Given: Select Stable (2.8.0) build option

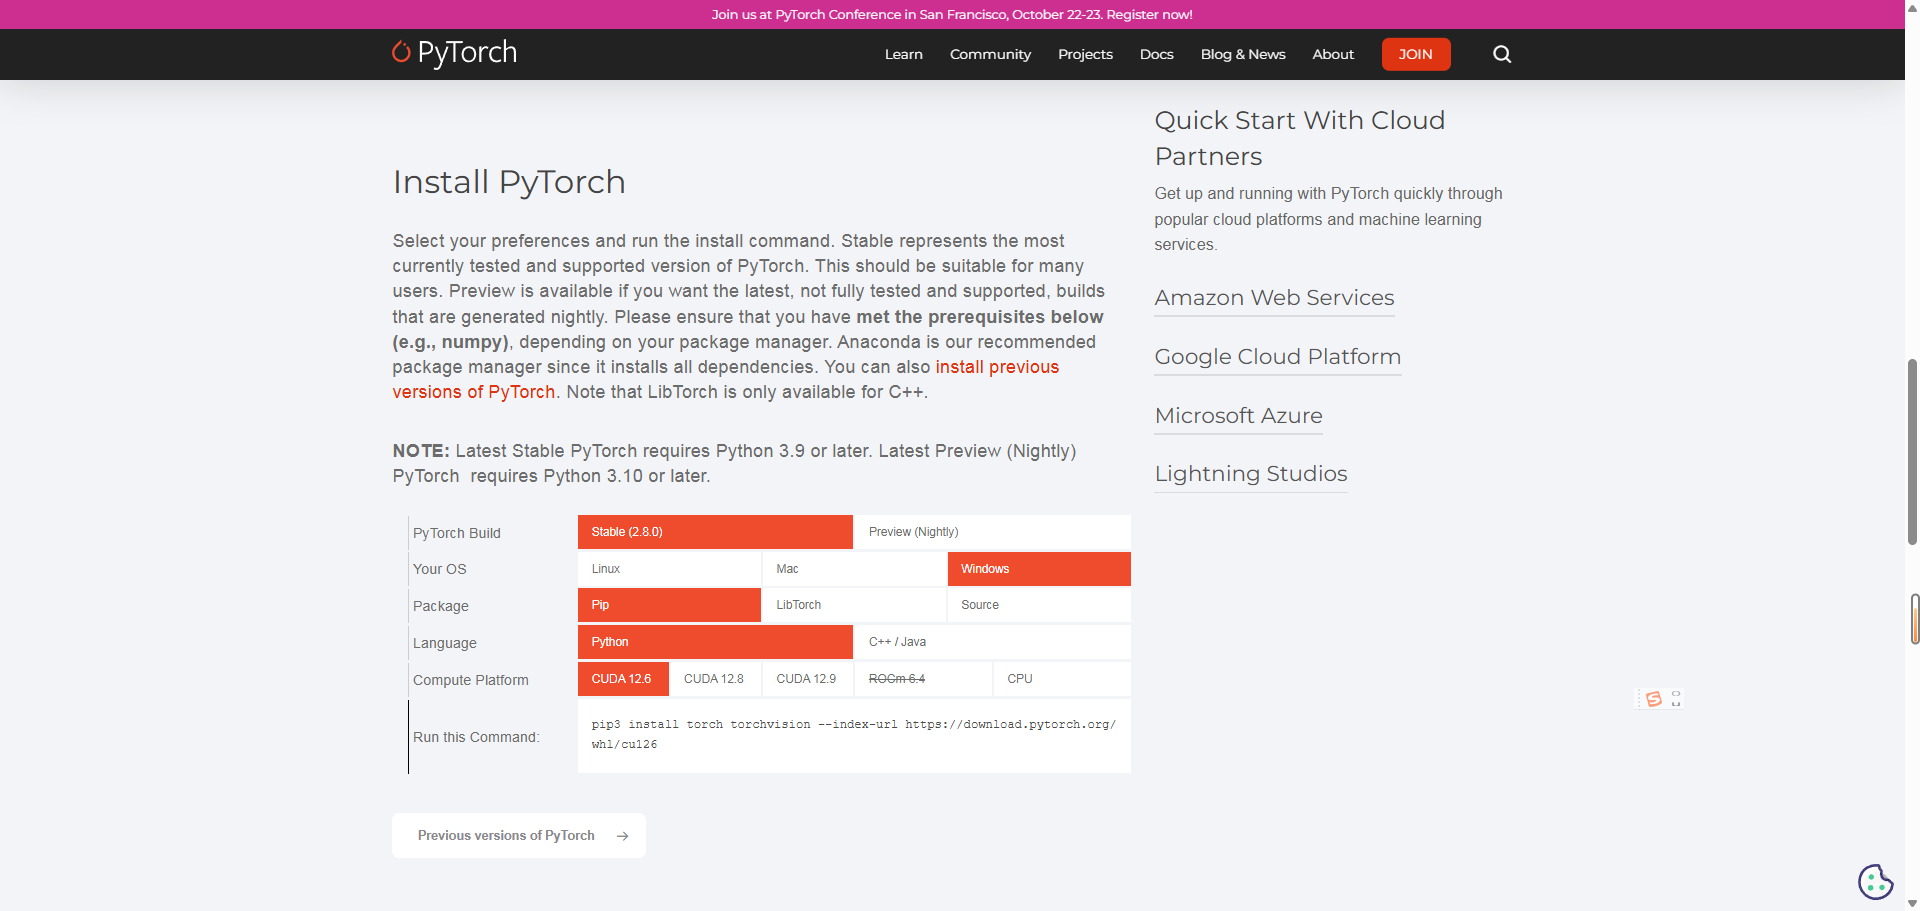Looking at the screenshot, I should (715, 532).
